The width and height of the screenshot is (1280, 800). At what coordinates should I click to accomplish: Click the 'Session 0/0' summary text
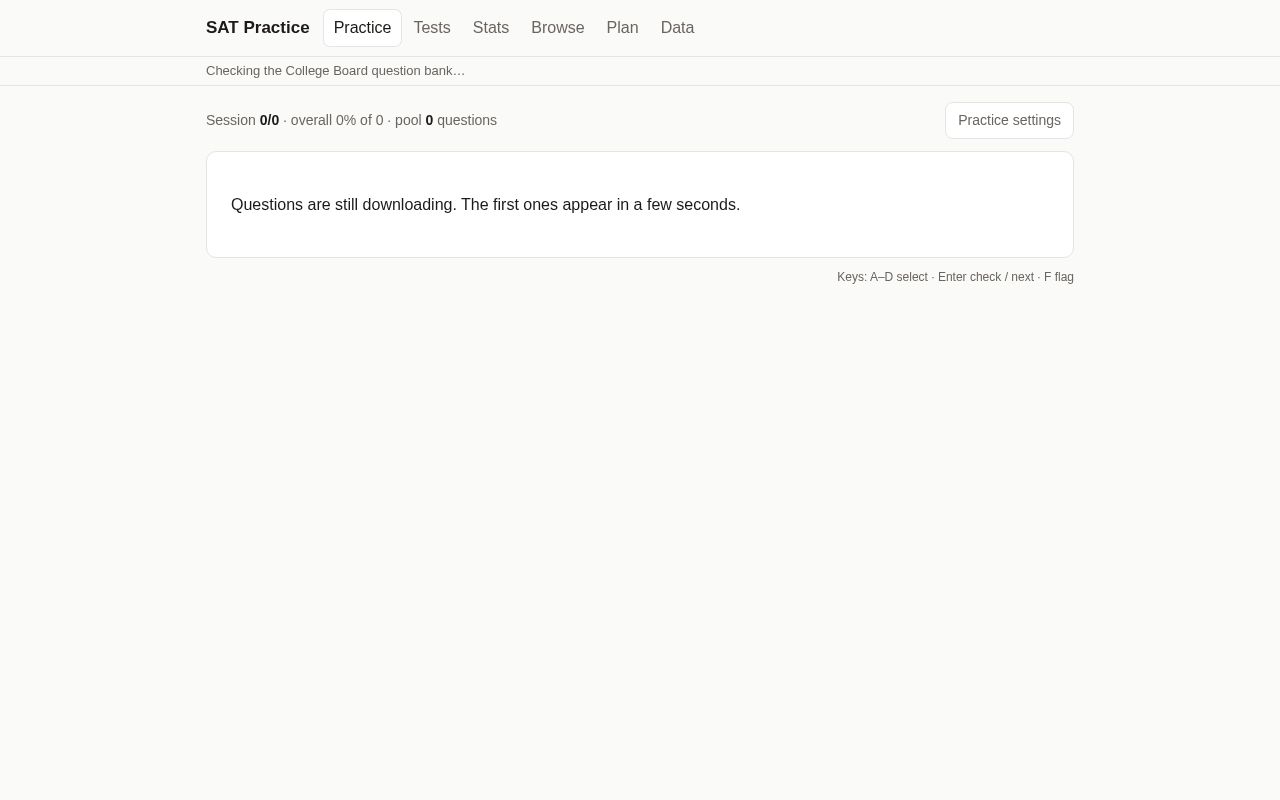(243, 120)
